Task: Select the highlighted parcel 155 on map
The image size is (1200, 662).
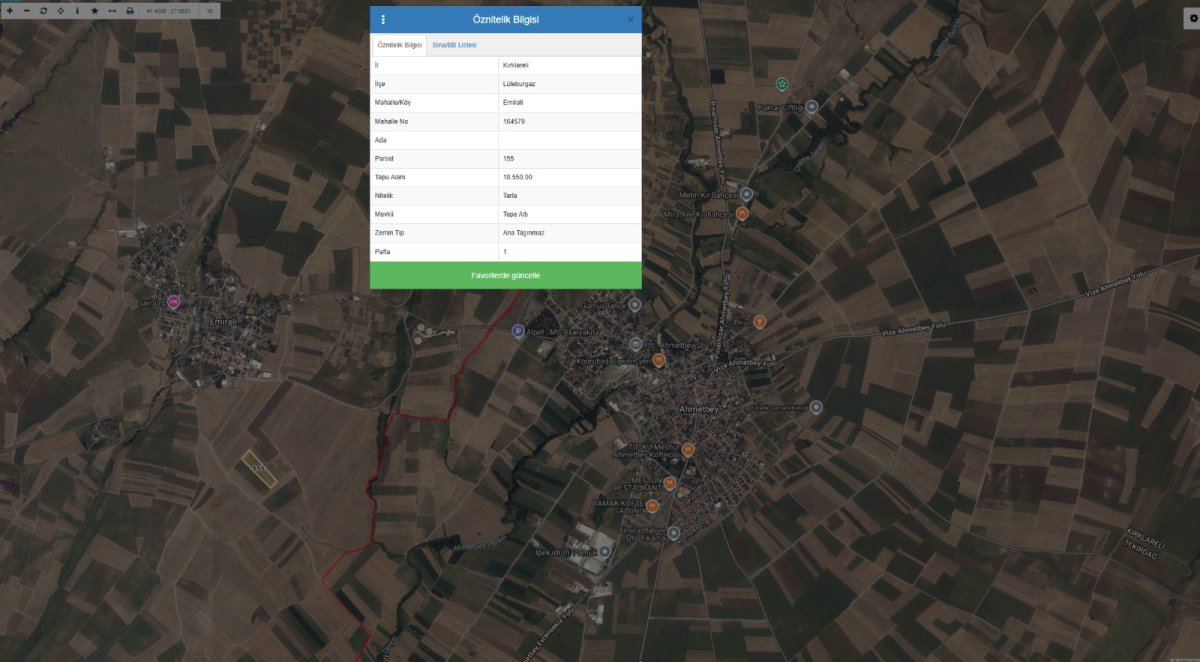Action: (259, 468)
